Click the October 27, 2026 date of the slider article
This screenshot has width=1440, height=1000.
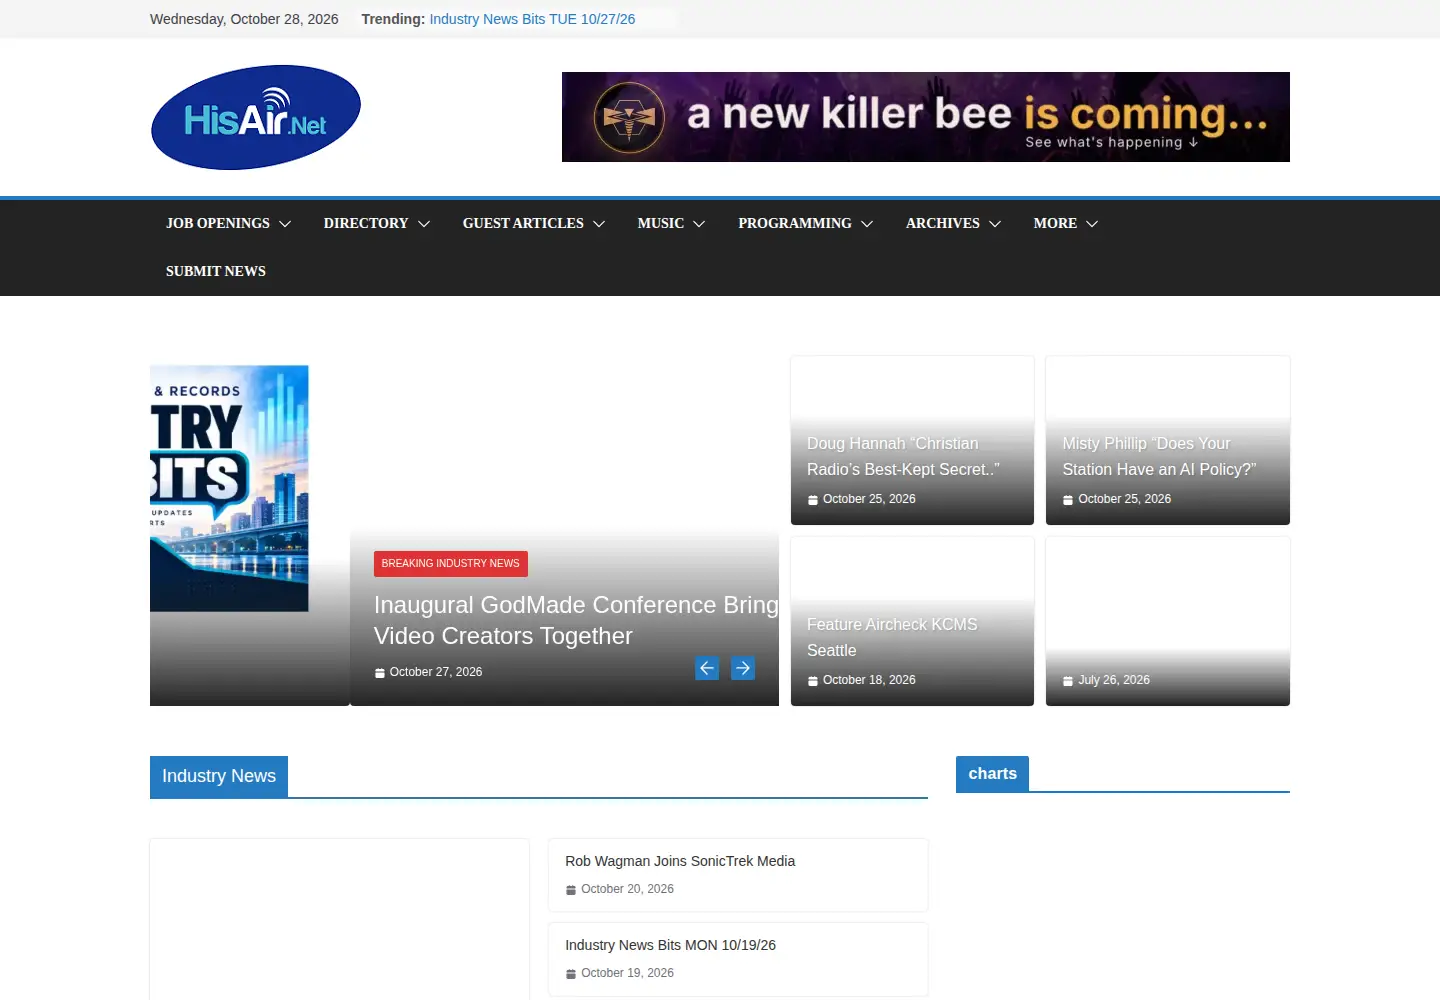coord(436,672)
